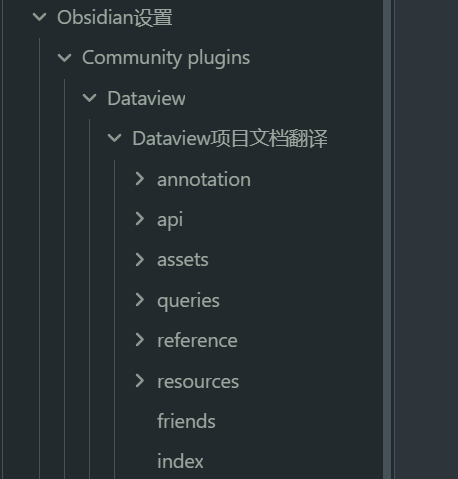Select the Community plugins folder label
The width and height of the screenshot is (458, 479).
(x=166, y=58)
